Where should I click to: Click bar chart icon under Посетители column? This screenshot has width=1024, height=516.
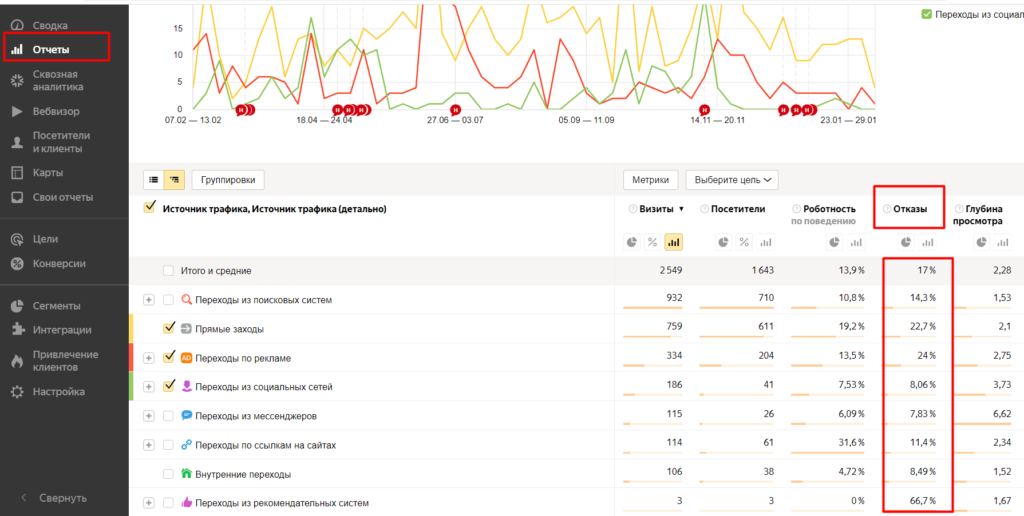(765, 241)
